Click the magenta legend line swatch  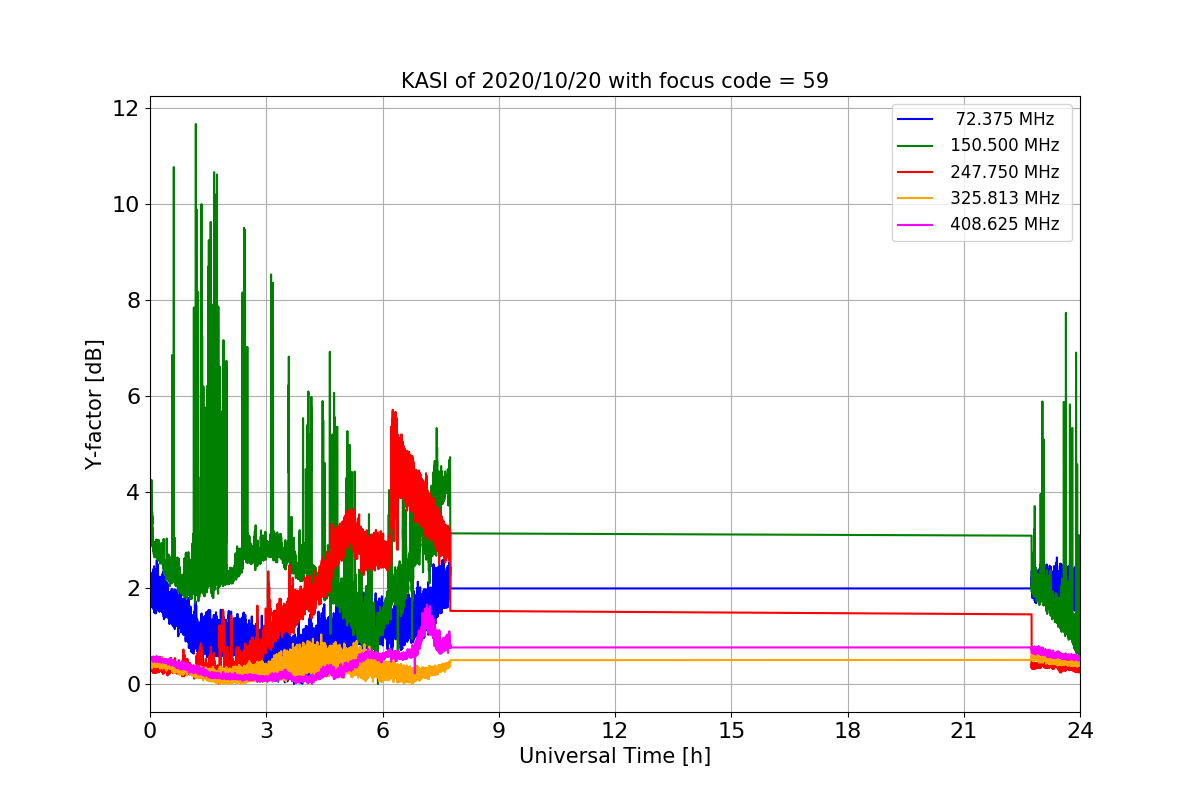click(x=916, y=225)
